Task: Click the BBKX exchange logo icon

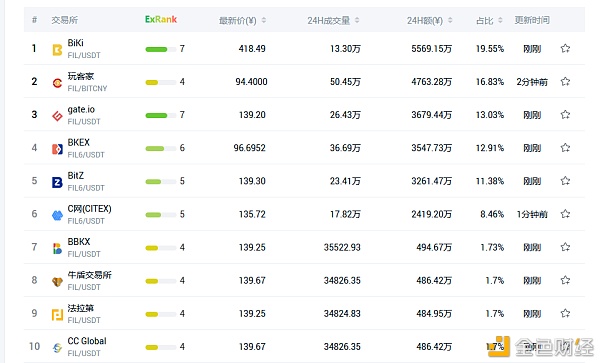Action: pos(57,248)
